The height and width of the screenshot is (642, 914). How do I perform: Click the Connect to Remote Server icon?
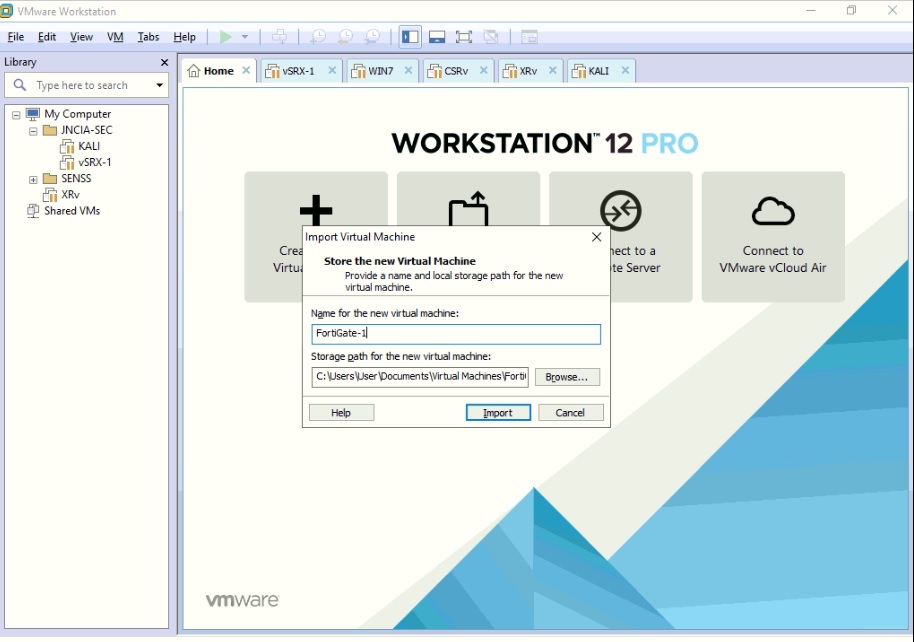click(x=621, y=210)
